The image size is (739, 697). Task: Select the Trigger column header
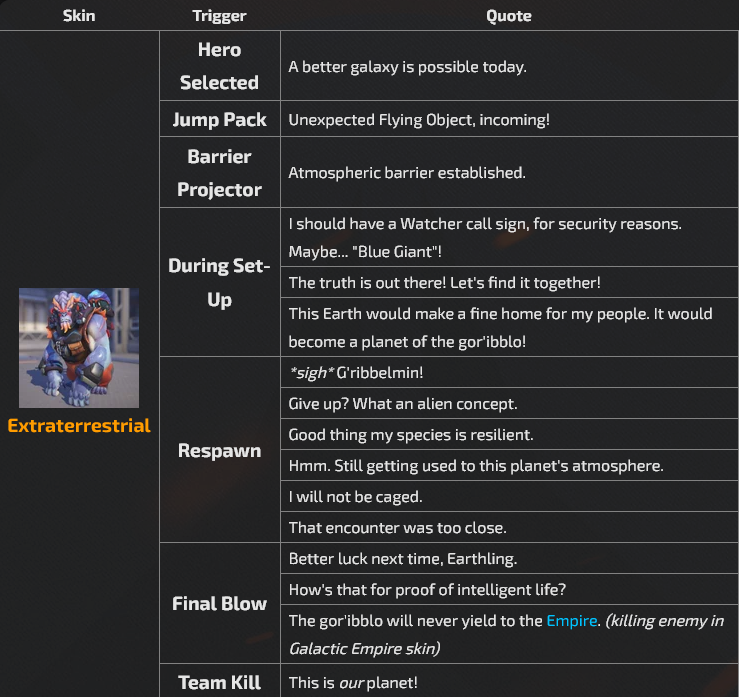(x=219, y=16)
